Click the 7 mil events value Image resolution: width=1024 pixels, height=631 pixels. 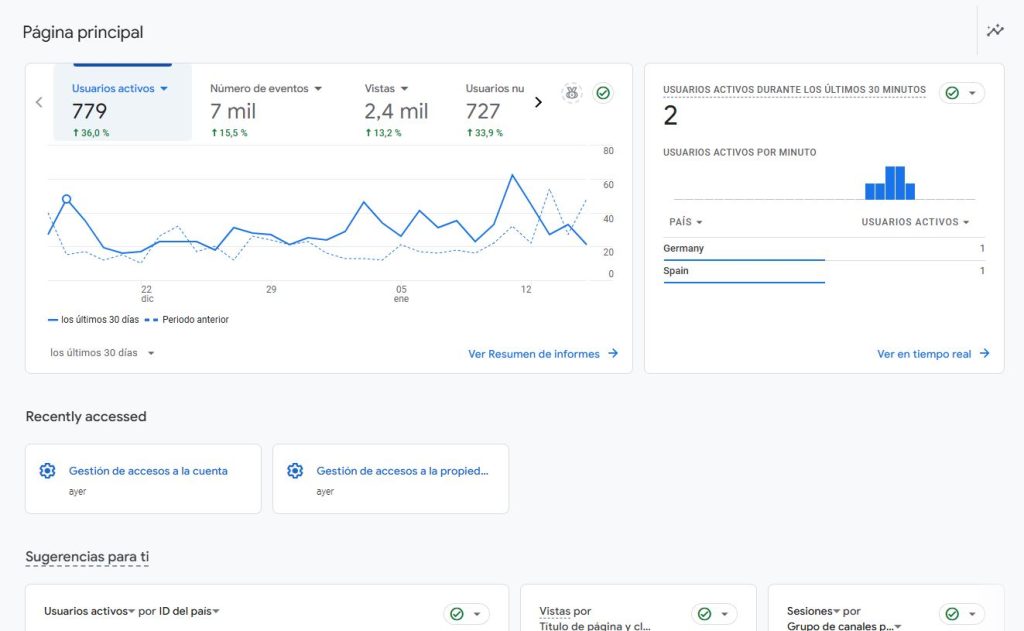click(233, 111)
